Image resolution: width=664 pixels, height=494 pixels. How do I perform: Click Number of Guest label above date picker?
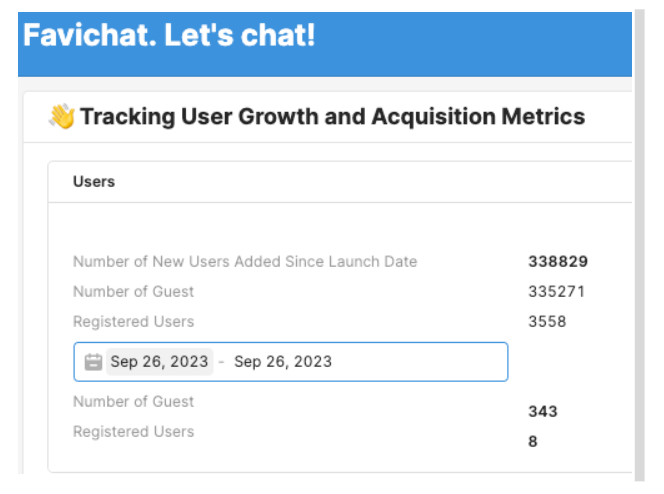134,292
